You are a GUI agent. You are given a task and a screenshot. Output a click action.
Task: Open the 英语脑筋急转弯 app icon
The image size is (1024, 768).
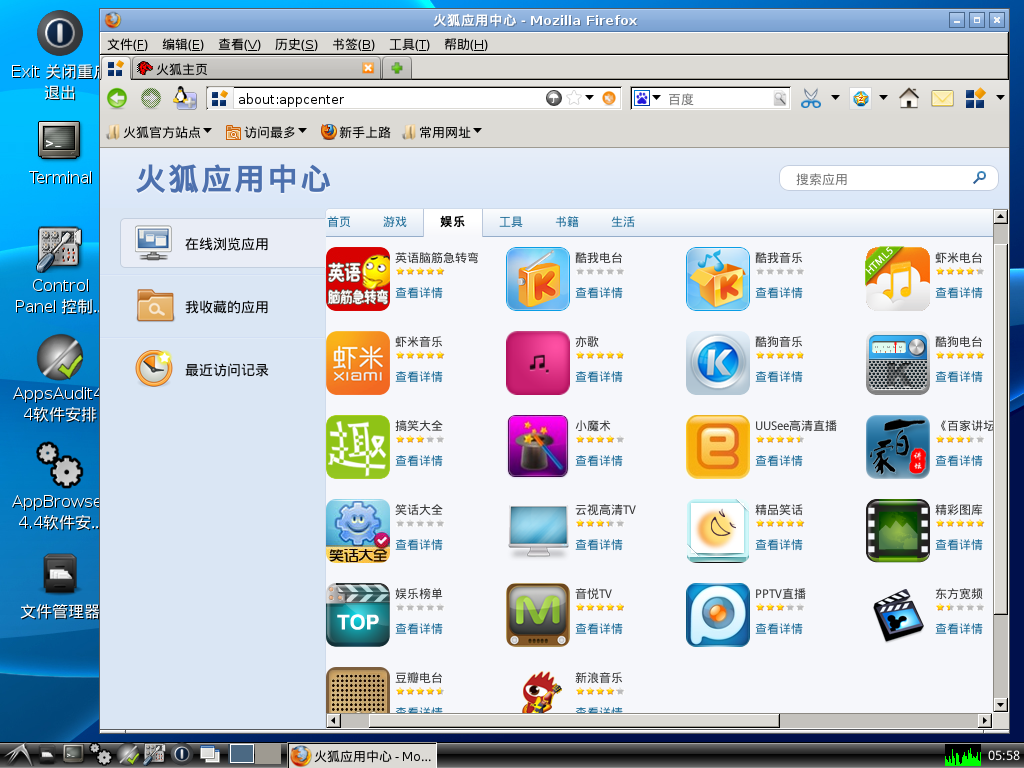(358, 279)
